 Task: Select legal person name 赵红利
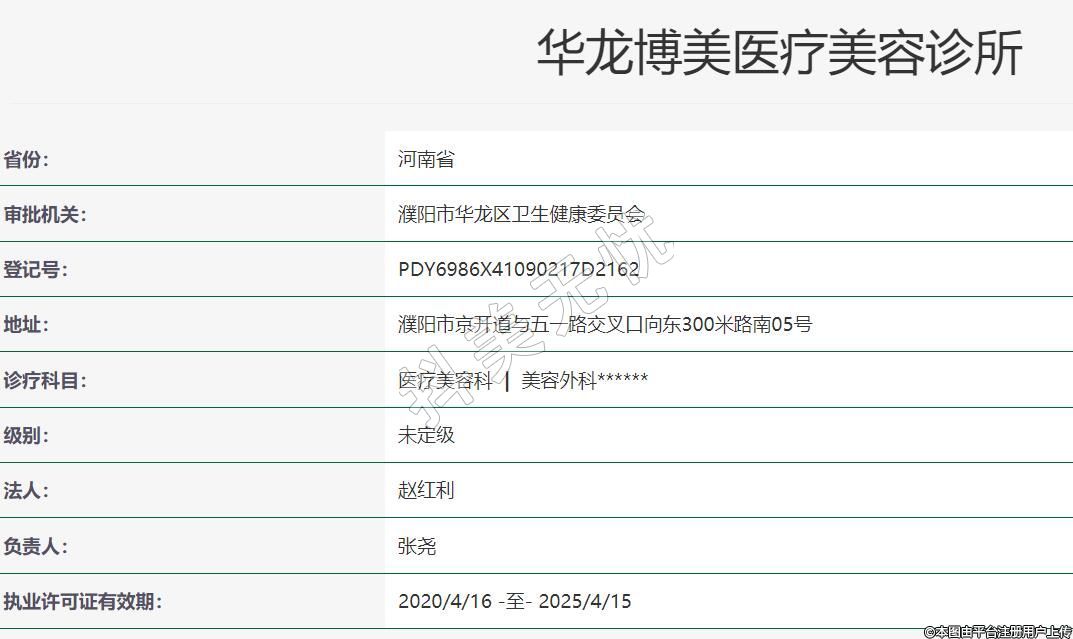tap(426, 490)
